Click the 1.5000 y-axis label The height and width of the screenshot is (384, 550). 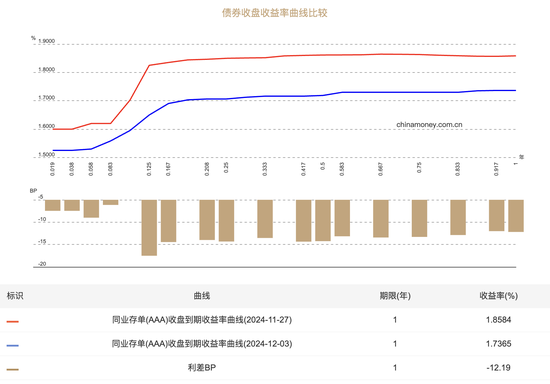click(x=47, y=154)
